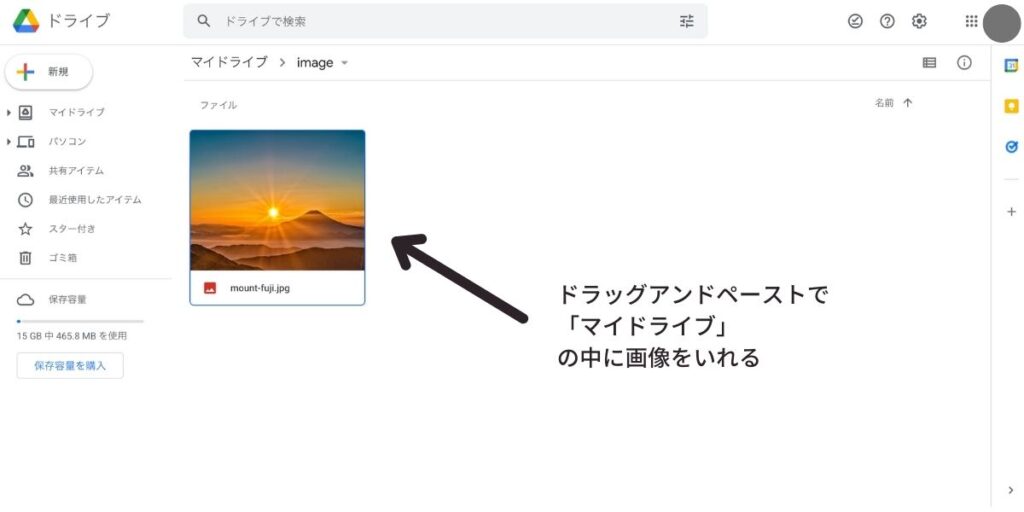Open Google Calendar side panel
1024x512 pixels.
(1011, 65)
